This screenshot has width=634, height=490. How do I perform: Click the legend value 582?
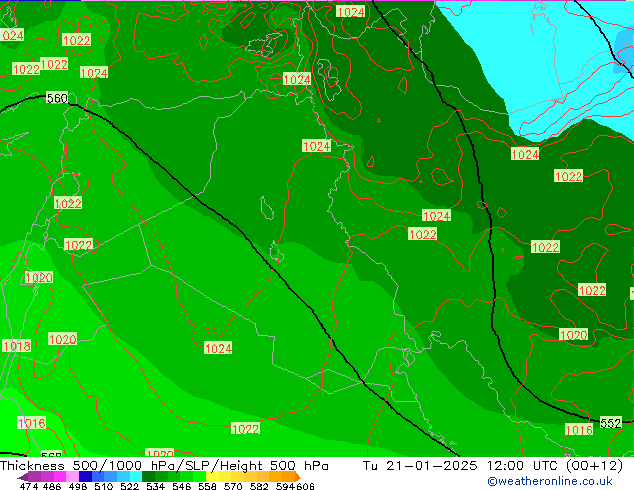pos(259,486)
